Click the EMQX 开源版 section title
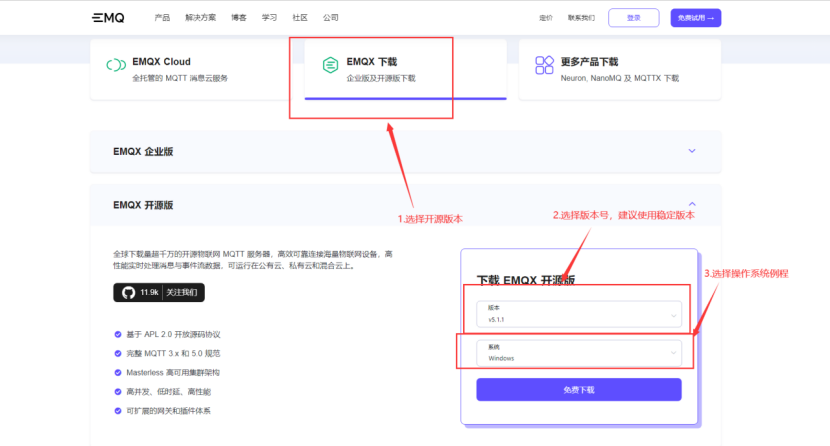The width and height of the screenshot is (830, 446). click(143, 205)
